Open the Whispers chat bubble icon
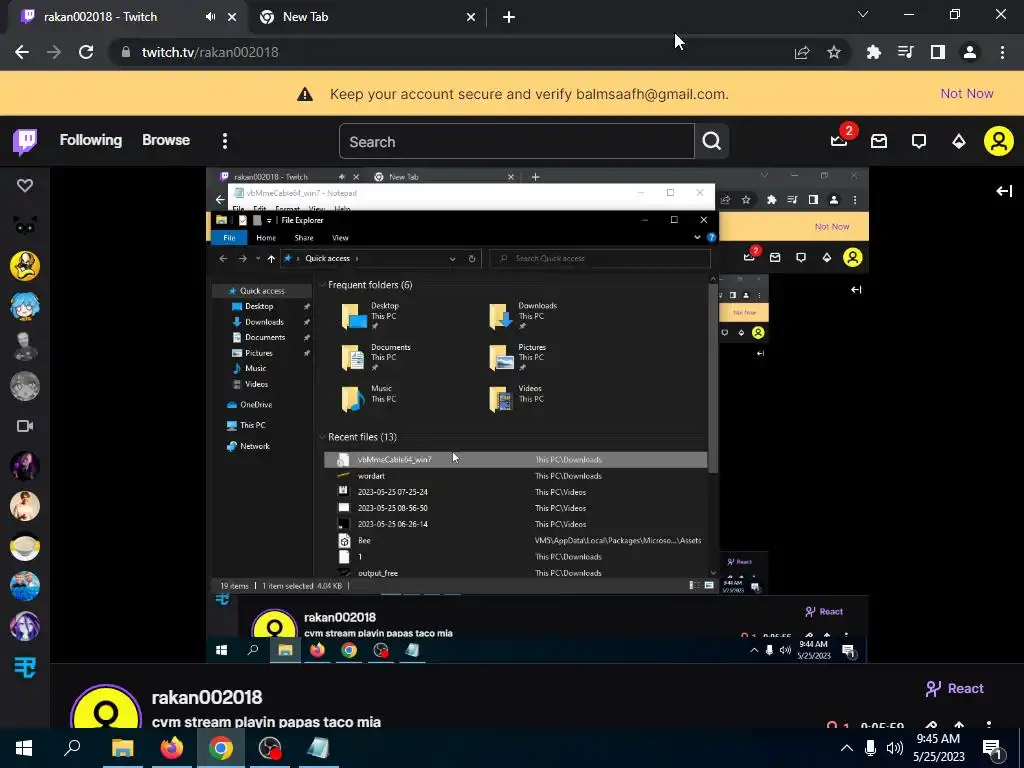Image resolution: width=1024 pixels, height=768 pixels. pos(919,141)
